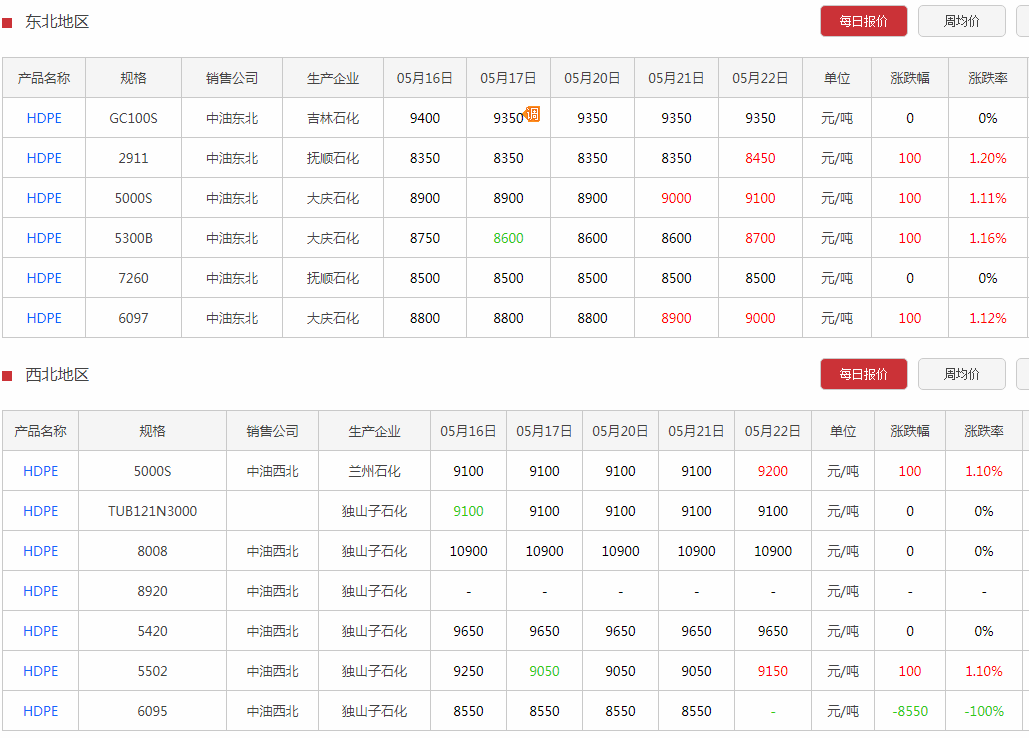Open HDPE link in 2911 row
This screenshot has width=1029, height=738.
[44, 158]
